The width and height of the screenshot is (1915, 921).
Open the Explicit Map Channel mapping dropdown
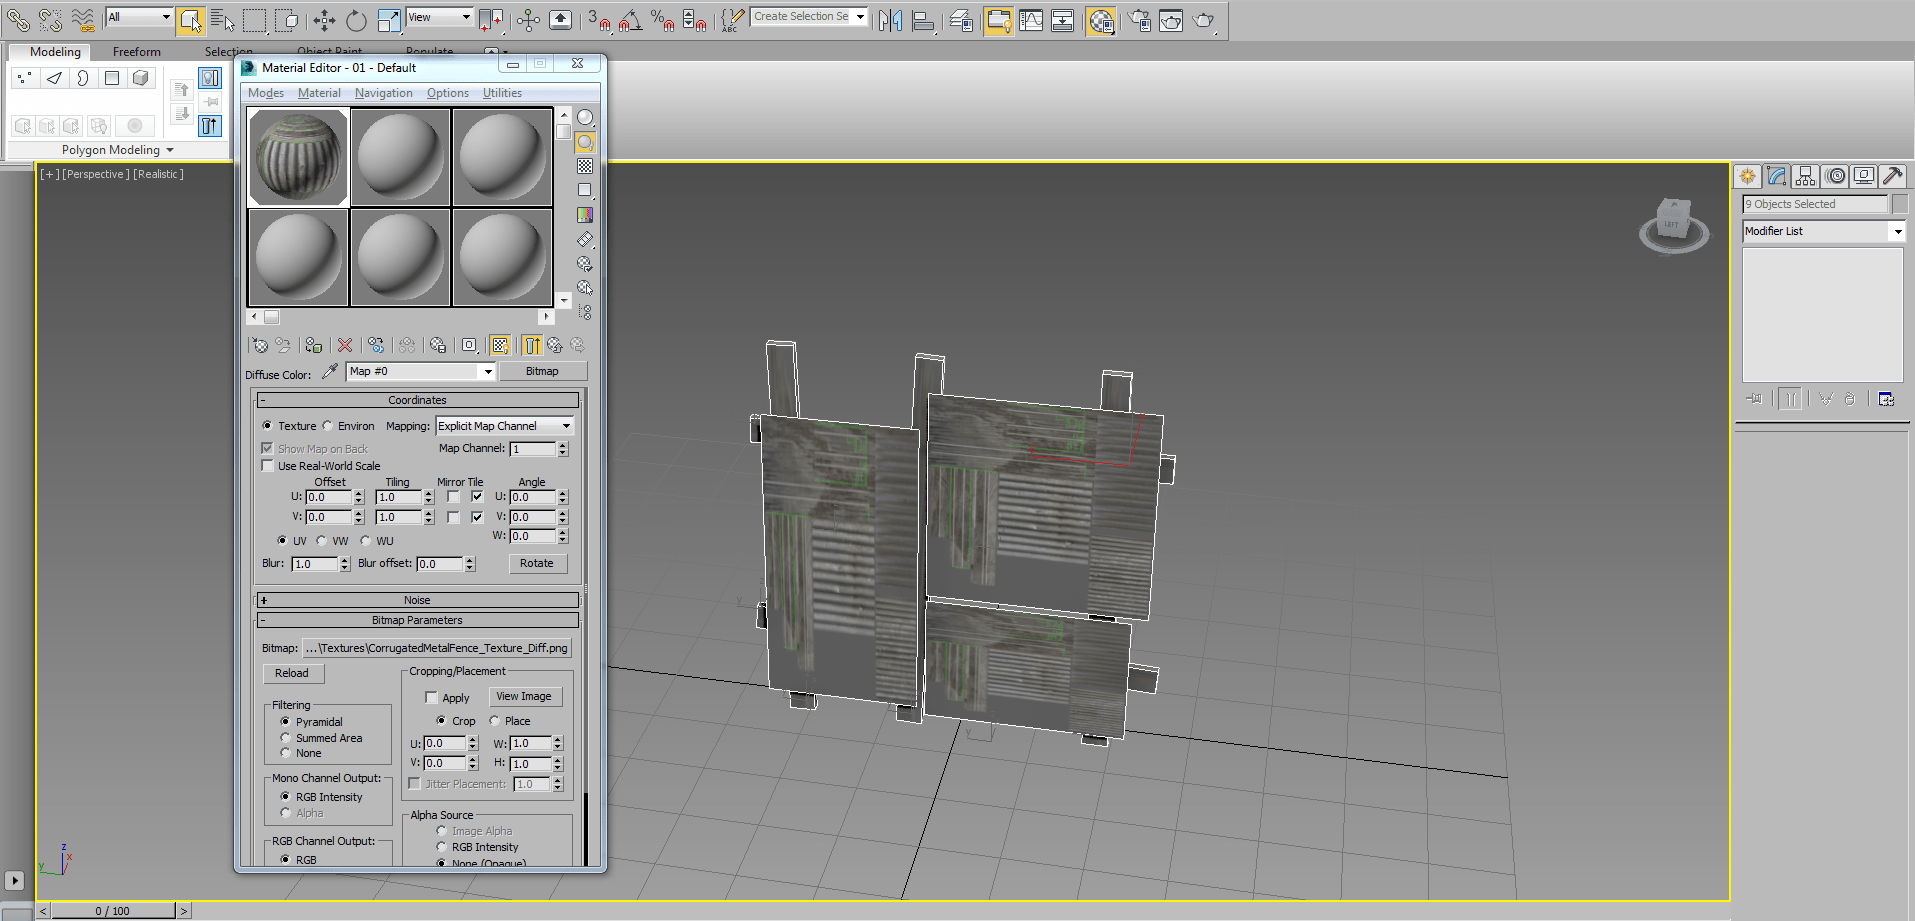tap(504, 426)
